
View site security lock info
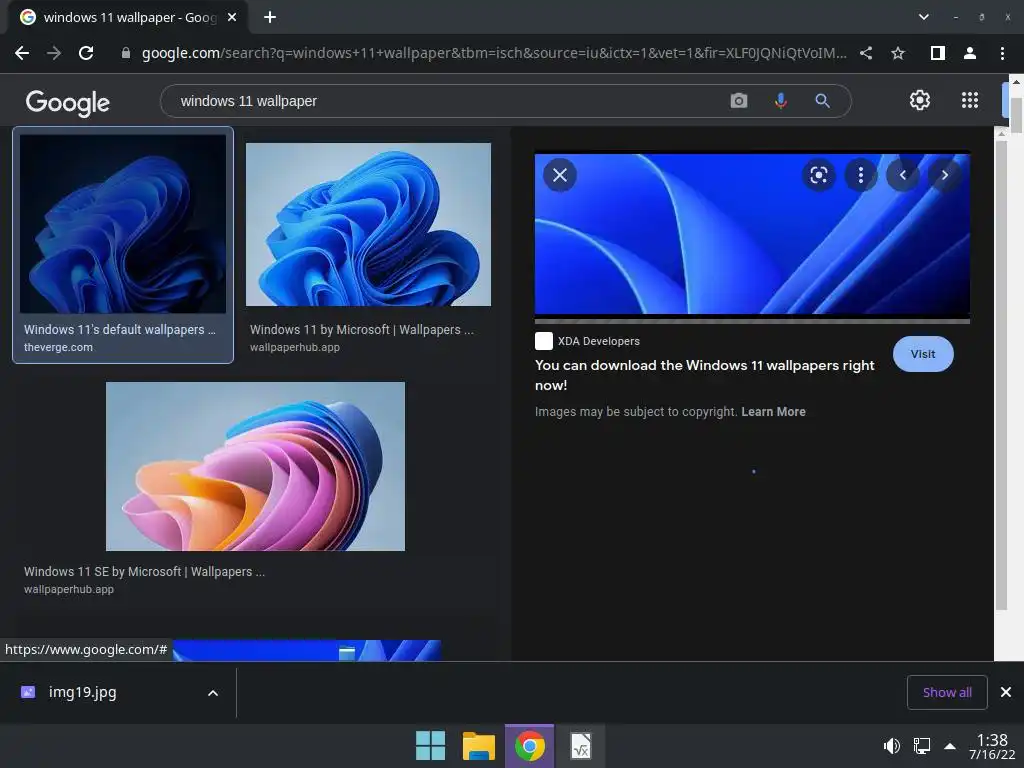click(126, 53)
